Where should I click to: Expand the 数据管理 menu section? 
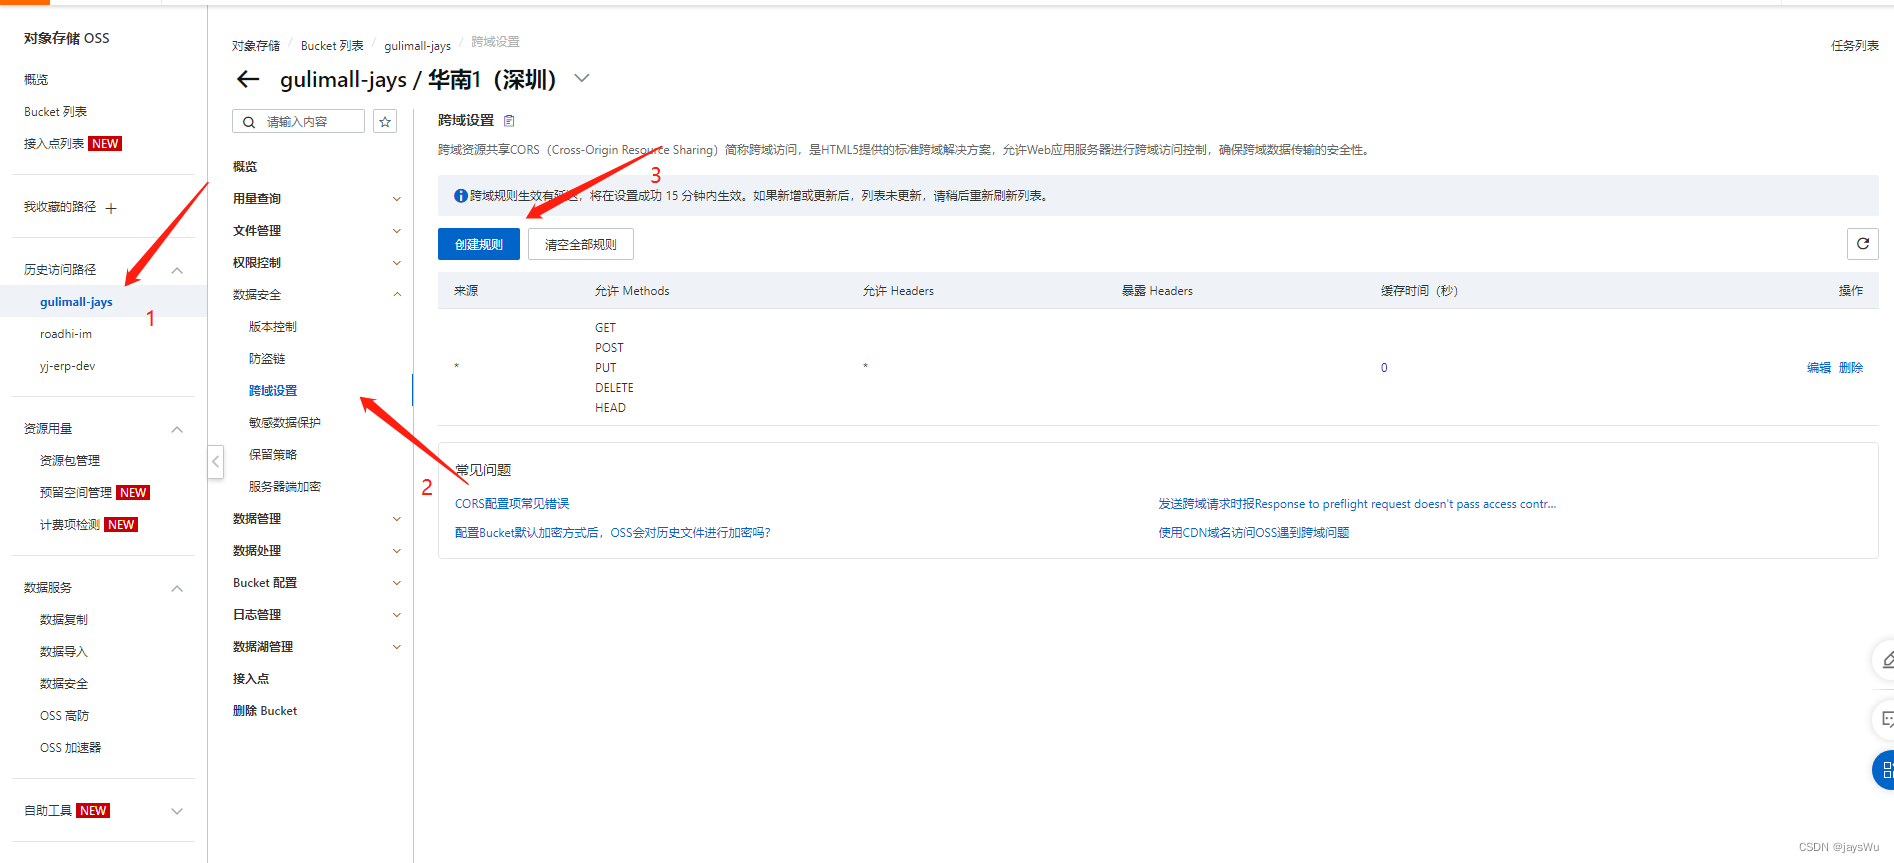tap(396, 519)
